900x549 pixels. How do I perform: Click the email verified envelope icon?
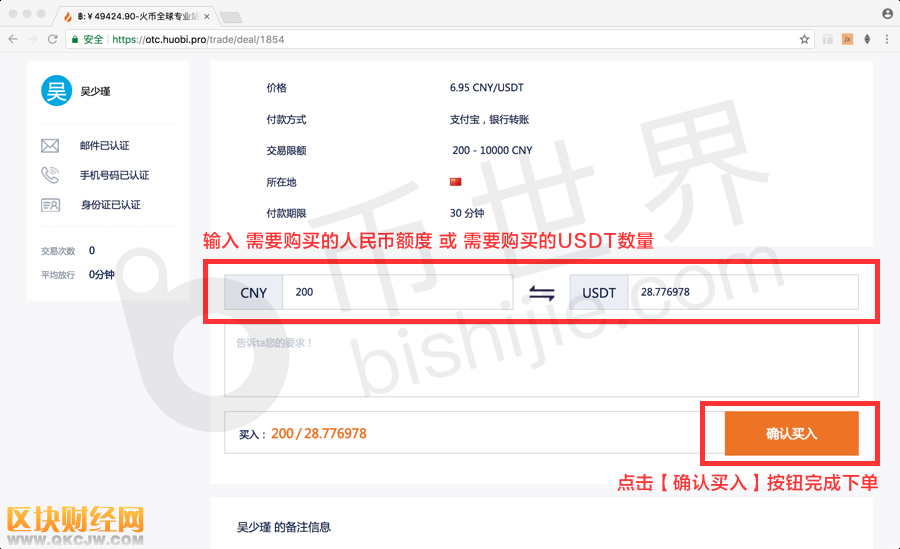pos(50,146)
